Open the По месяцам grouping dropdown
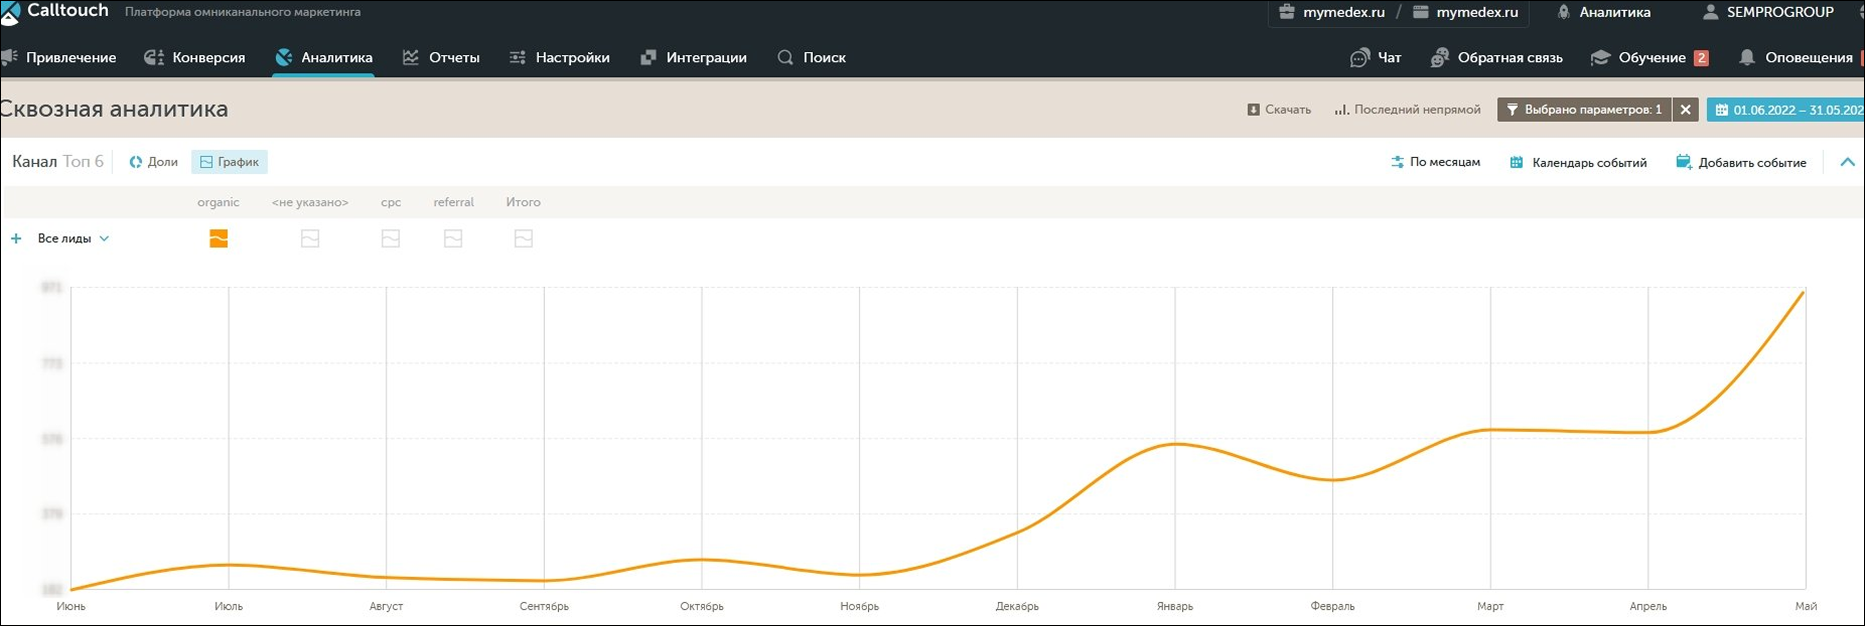The image size is (1865, 626). click(x=1435, y=162)
